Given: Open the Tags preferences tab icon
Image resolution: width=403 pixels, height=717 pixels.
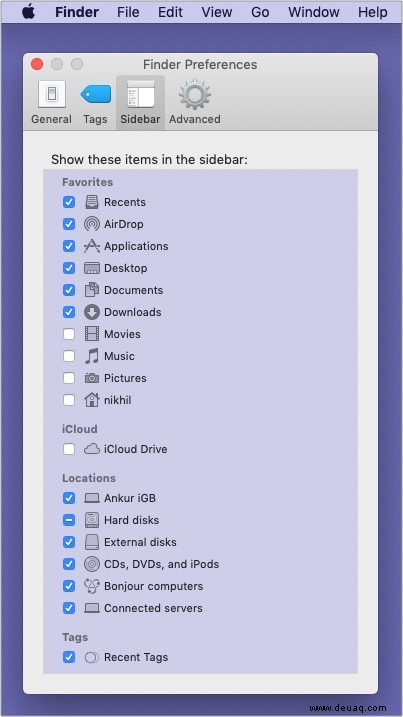Looking at the screenshot, I should 95,94.
